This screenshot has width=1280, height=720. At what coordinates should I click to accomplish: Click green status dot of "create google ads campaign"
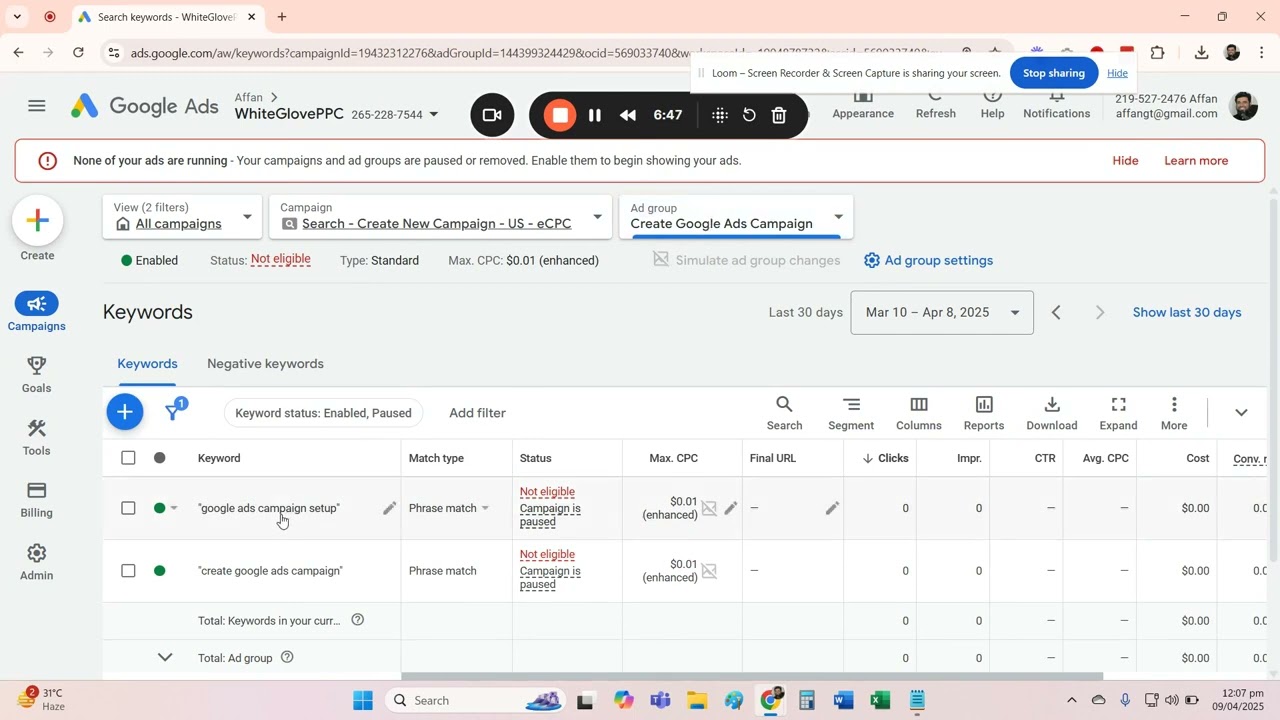coord(159,571)
